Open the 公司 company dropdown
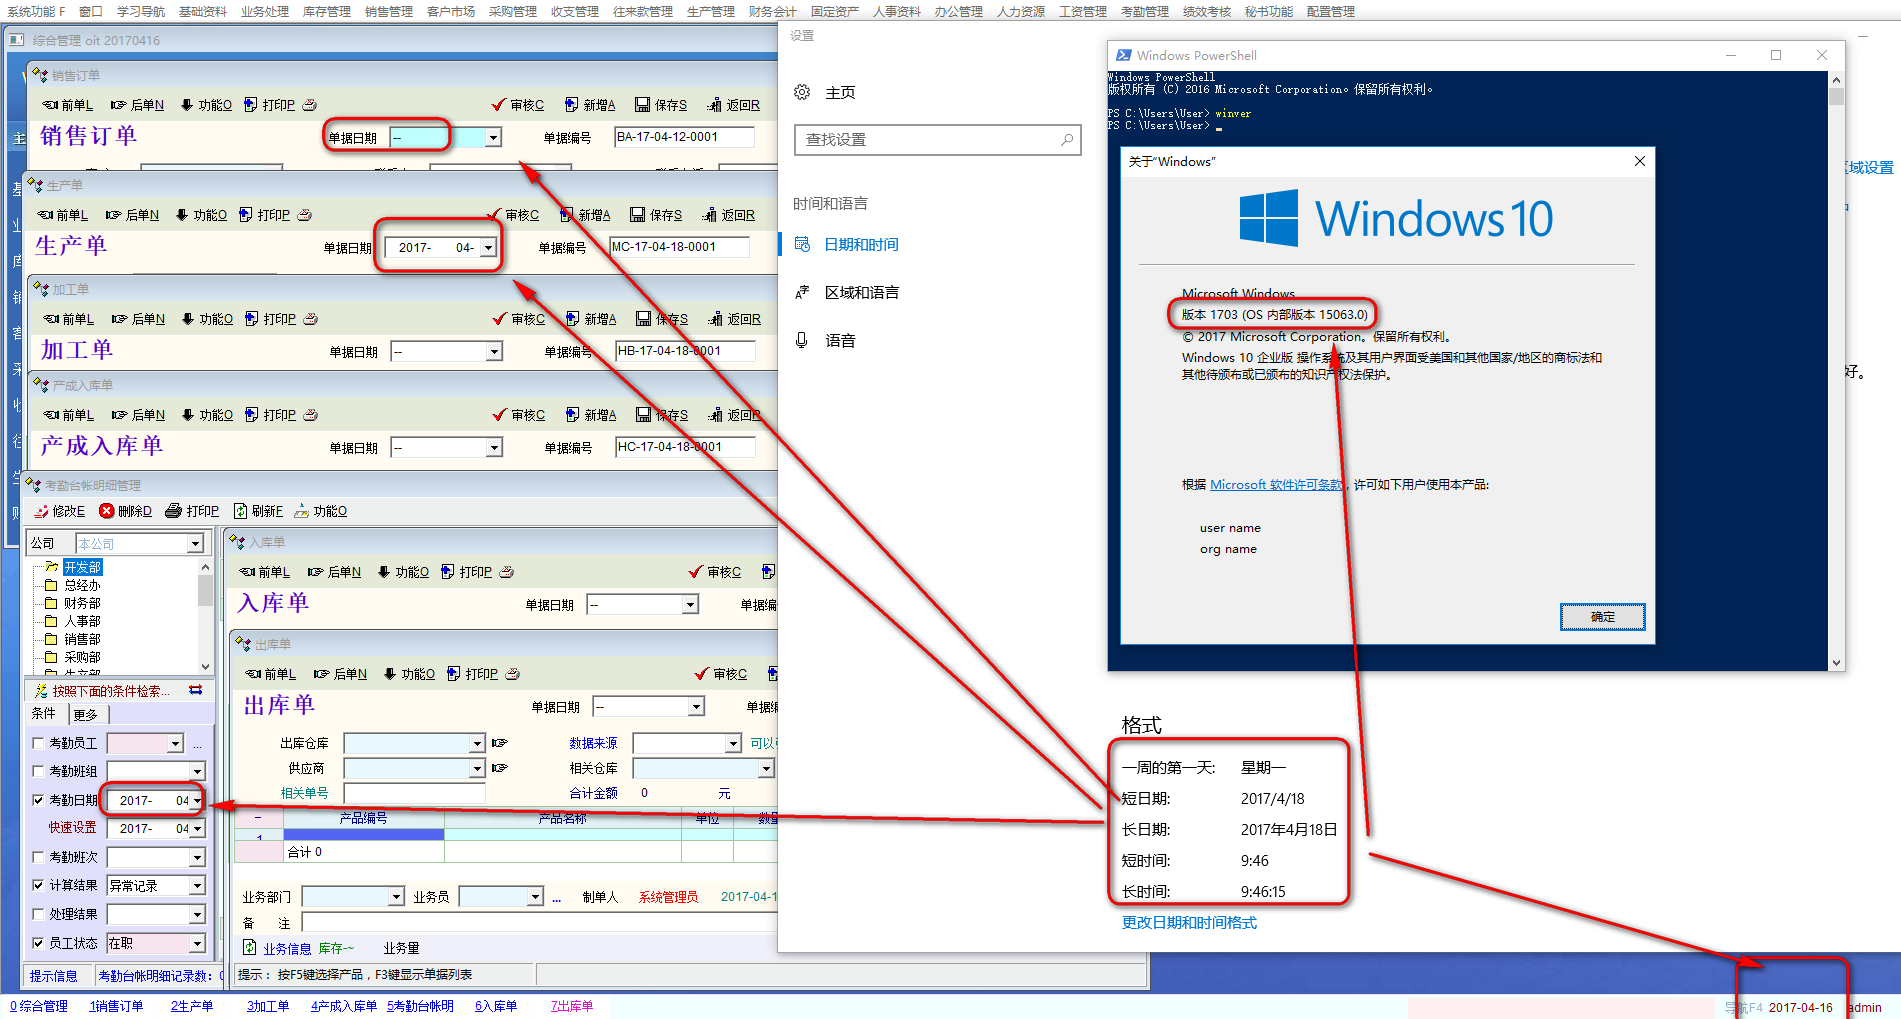1901x1019 pixels. [x=195, y=543]
